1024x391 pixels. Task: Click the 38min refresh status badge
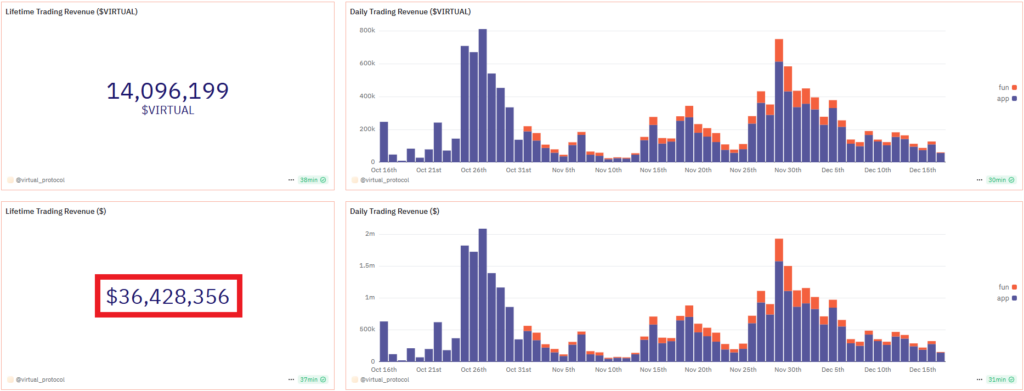(x=312, y=180)
